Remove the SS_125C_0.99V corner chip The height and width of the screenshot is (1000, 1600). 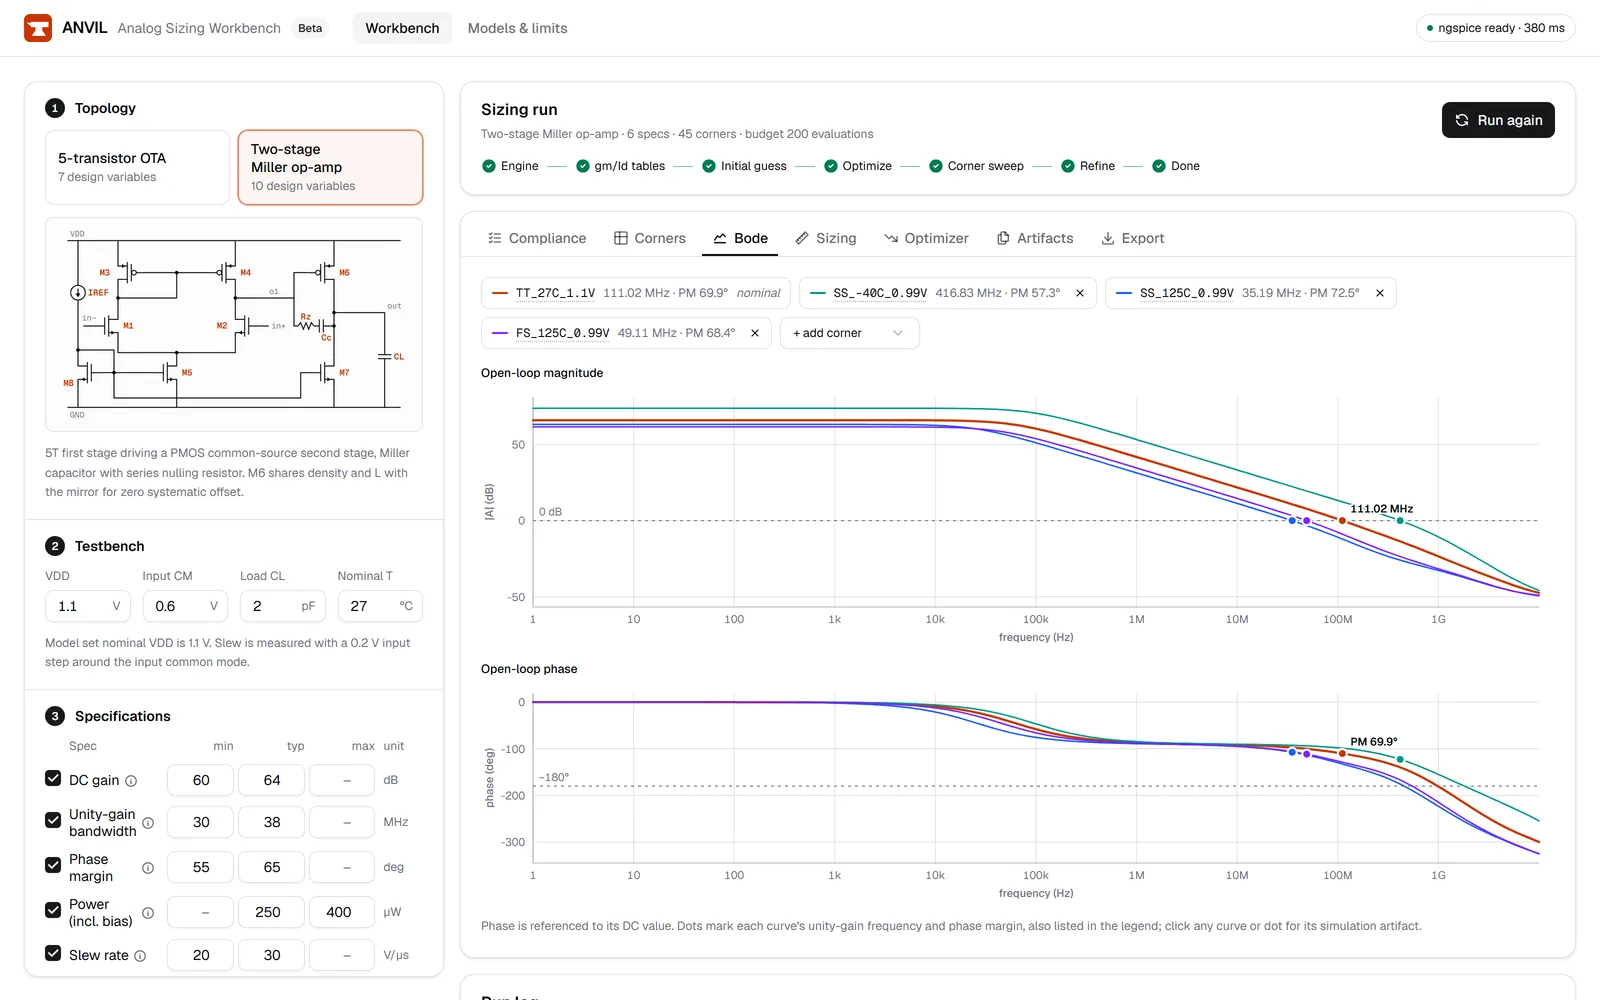[x=1380, y=293]
